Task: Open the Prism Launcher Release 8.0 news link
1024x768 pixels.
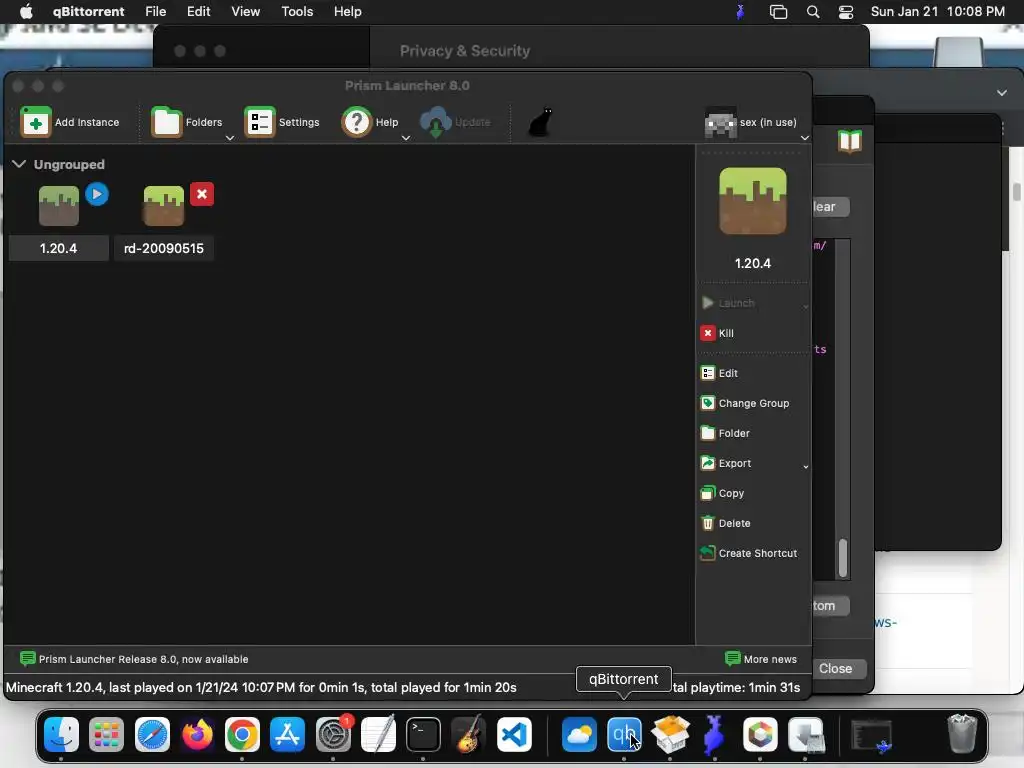Action: (x=135, y=659)
